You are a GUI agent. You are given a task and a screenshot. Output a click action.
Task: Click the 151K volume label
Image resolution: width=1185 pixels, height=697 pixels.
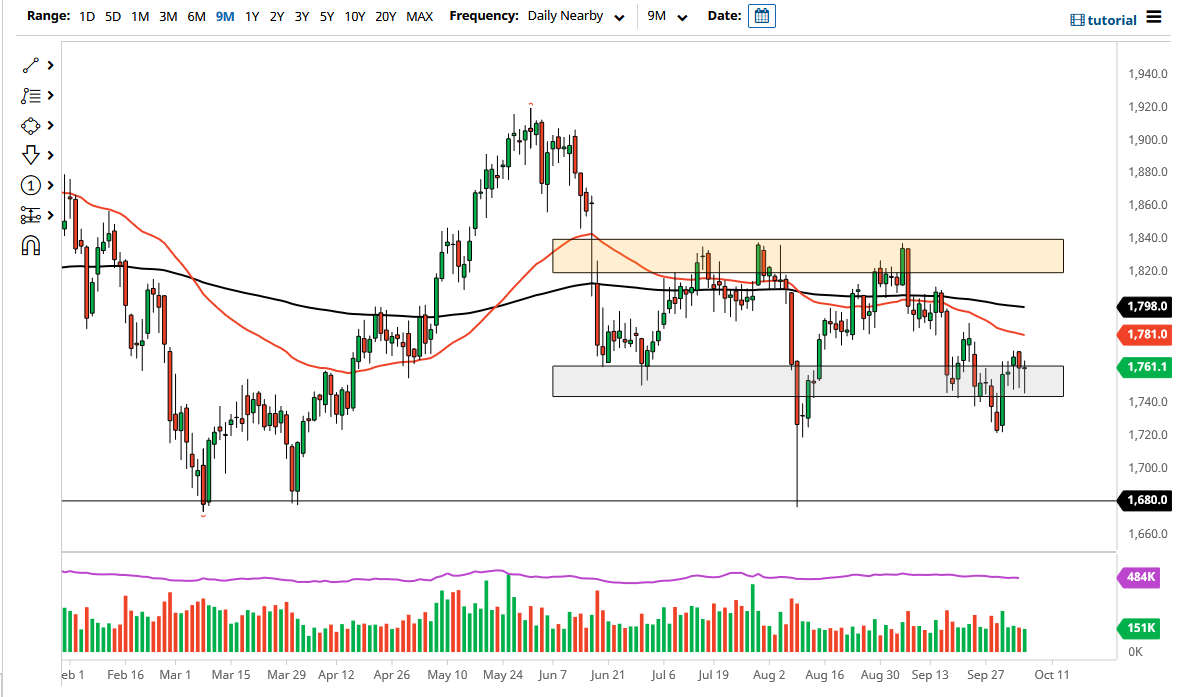1139,627
